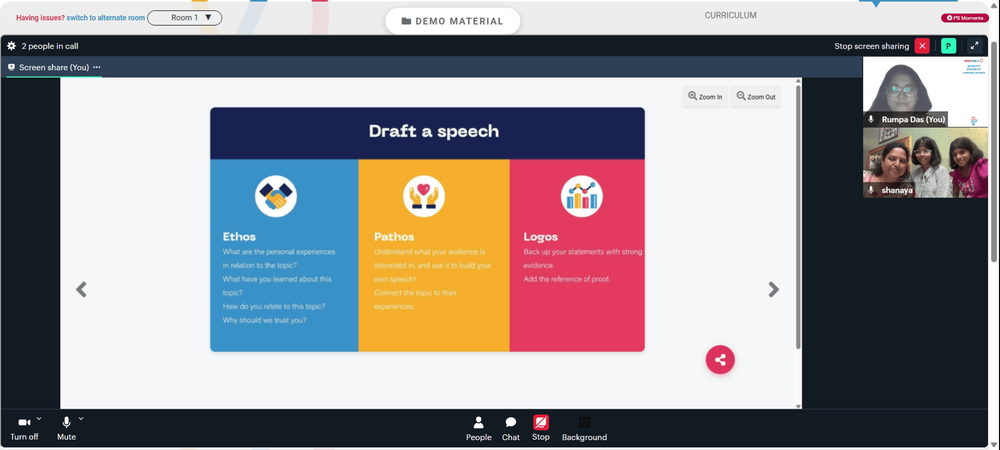This screenshot has width=1000, height=450.
Task: Open the People panel
Action: [478, 429]
